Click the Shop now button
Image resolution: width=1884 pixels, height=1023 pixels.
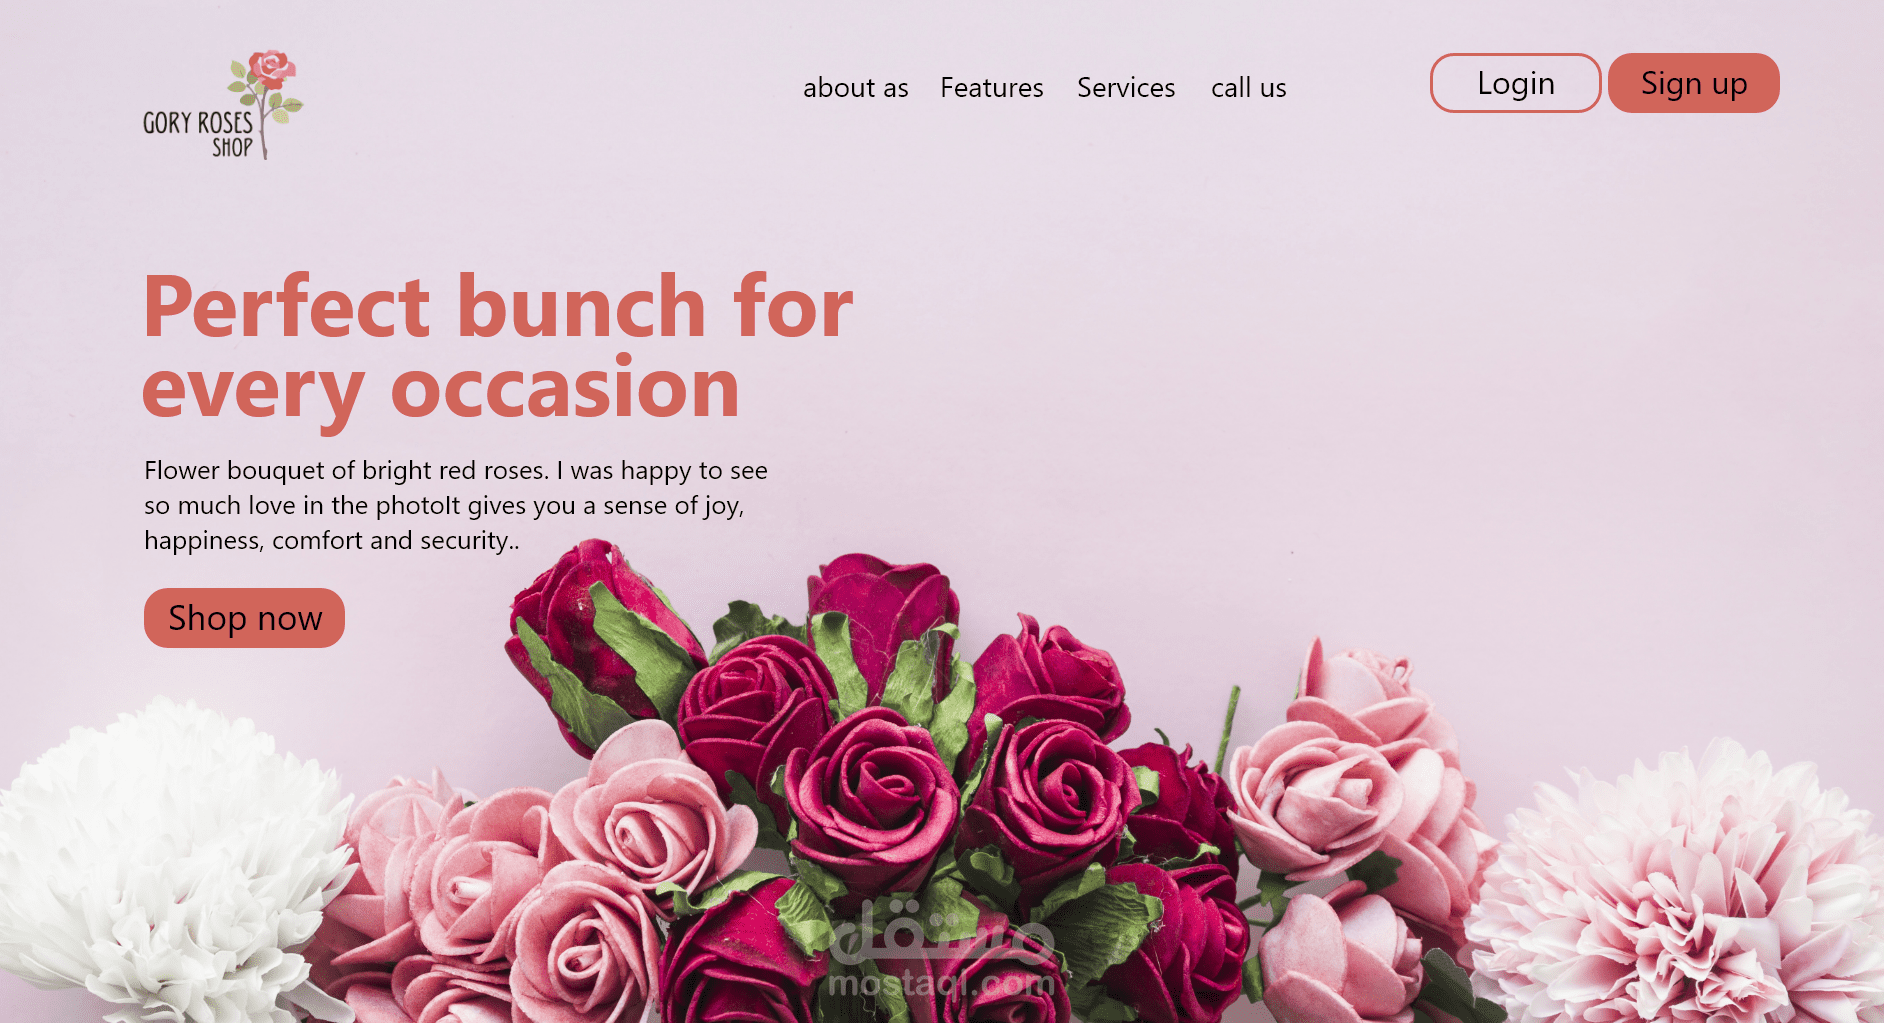(245, 618)
